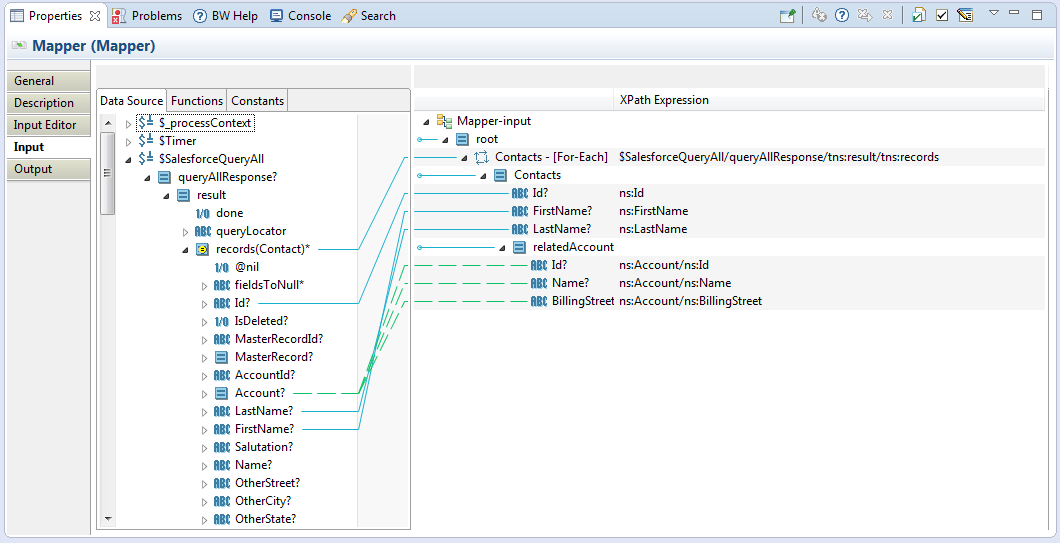The image size is (1060, 543).
Task: Open the Input Editor section
Action: [45, 125]
